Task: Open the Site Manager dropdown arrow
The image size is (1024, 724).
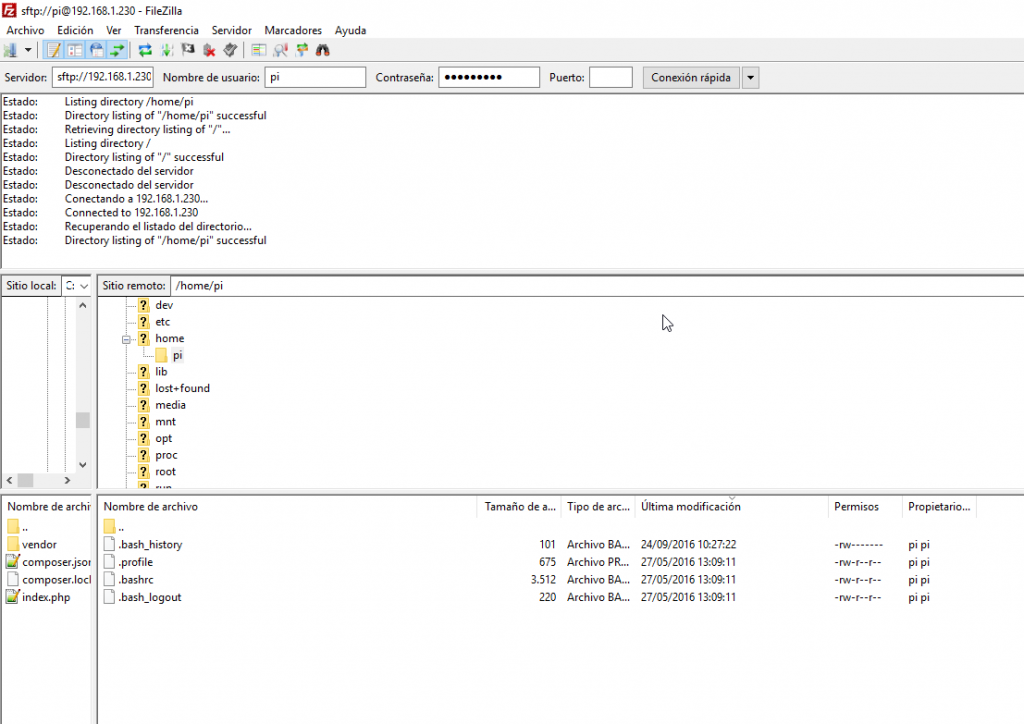Action: (x=28, y=49)
